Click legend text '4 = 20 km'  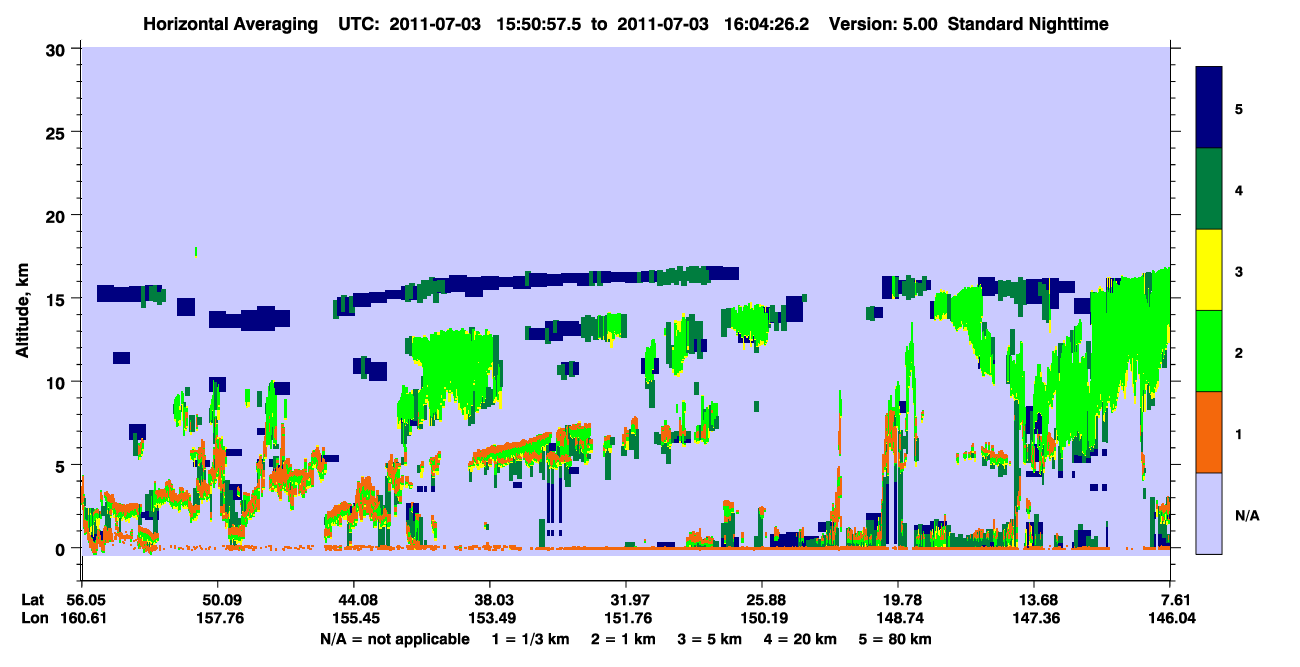801,638
